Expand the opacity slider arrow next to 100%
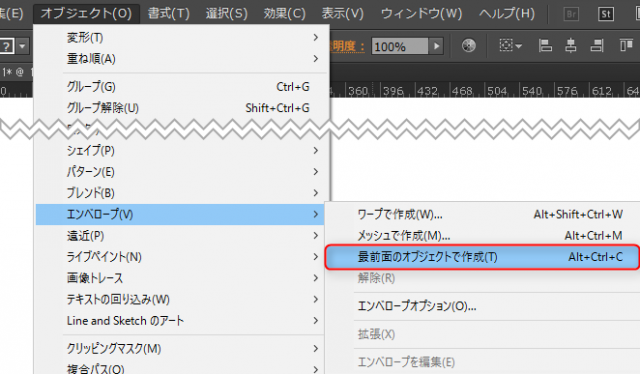 click(x=436, y=46)
